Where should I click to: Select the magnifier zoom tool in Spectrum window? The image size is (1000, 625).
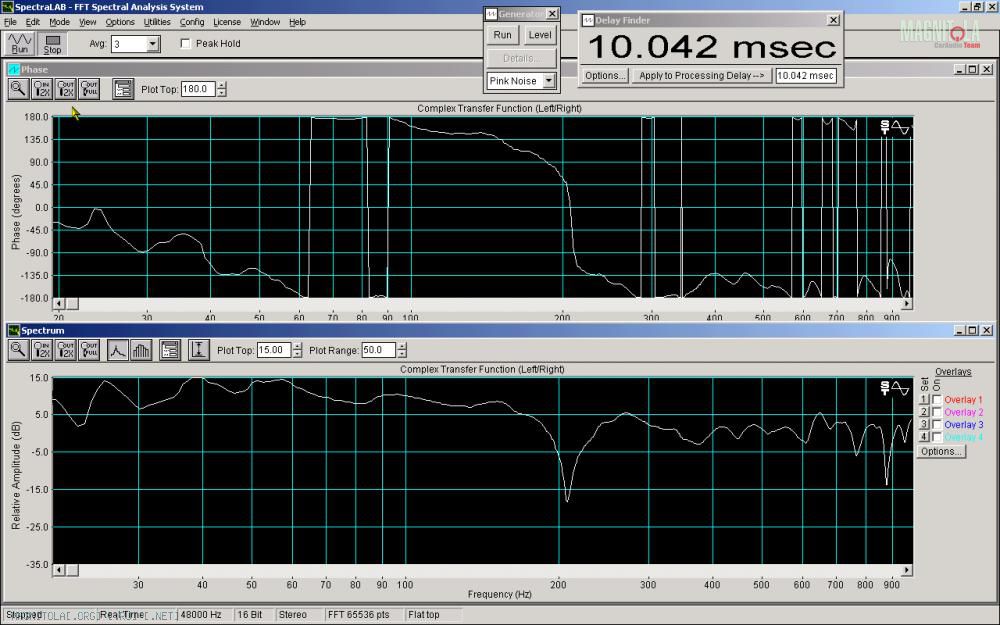18,349
